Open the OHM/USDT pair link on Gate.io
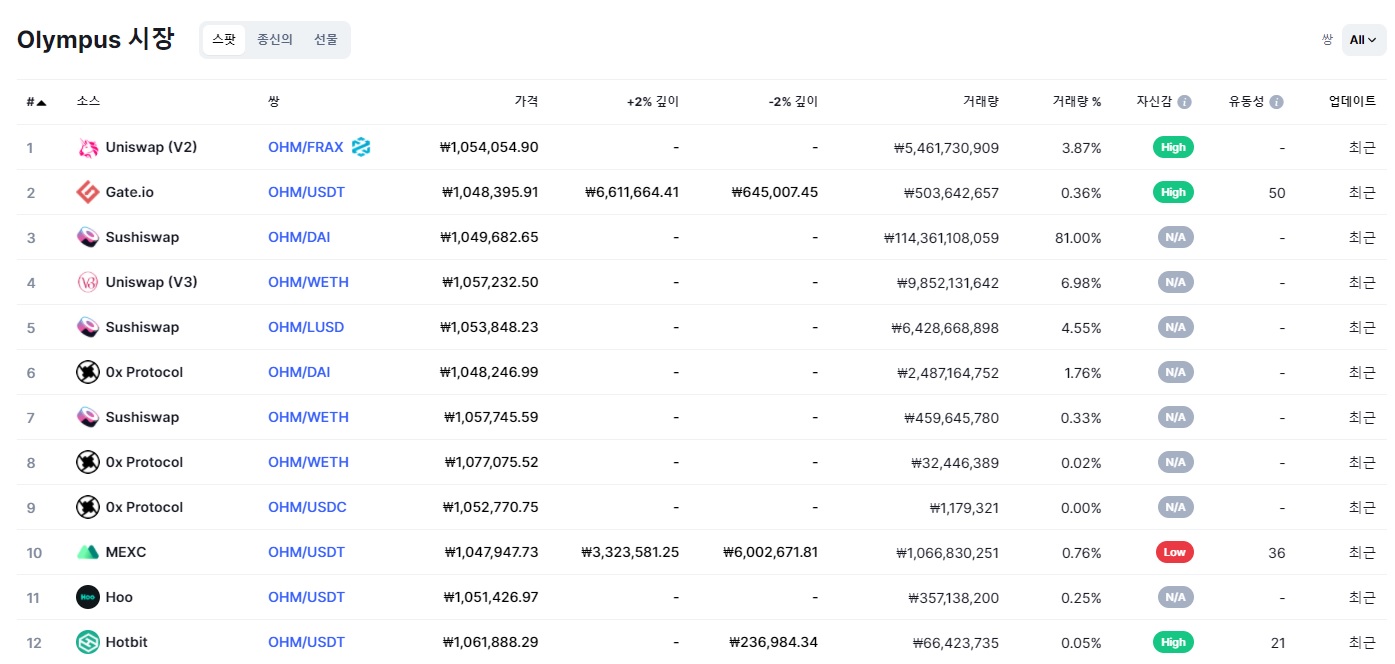Screen dimensions: 1395x664 [x=306, y=192]
